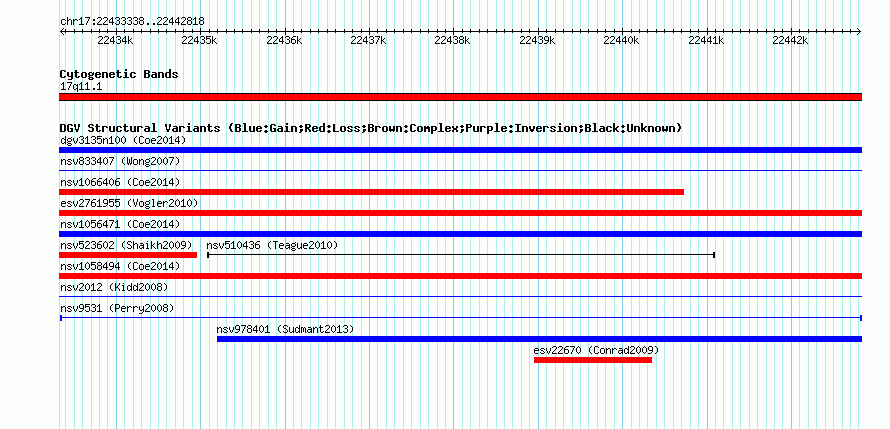This screenshot has width=890, height=429.
Task: Open variant dgv3135n100 (Coe2014) label
Action: pos(123,140)
